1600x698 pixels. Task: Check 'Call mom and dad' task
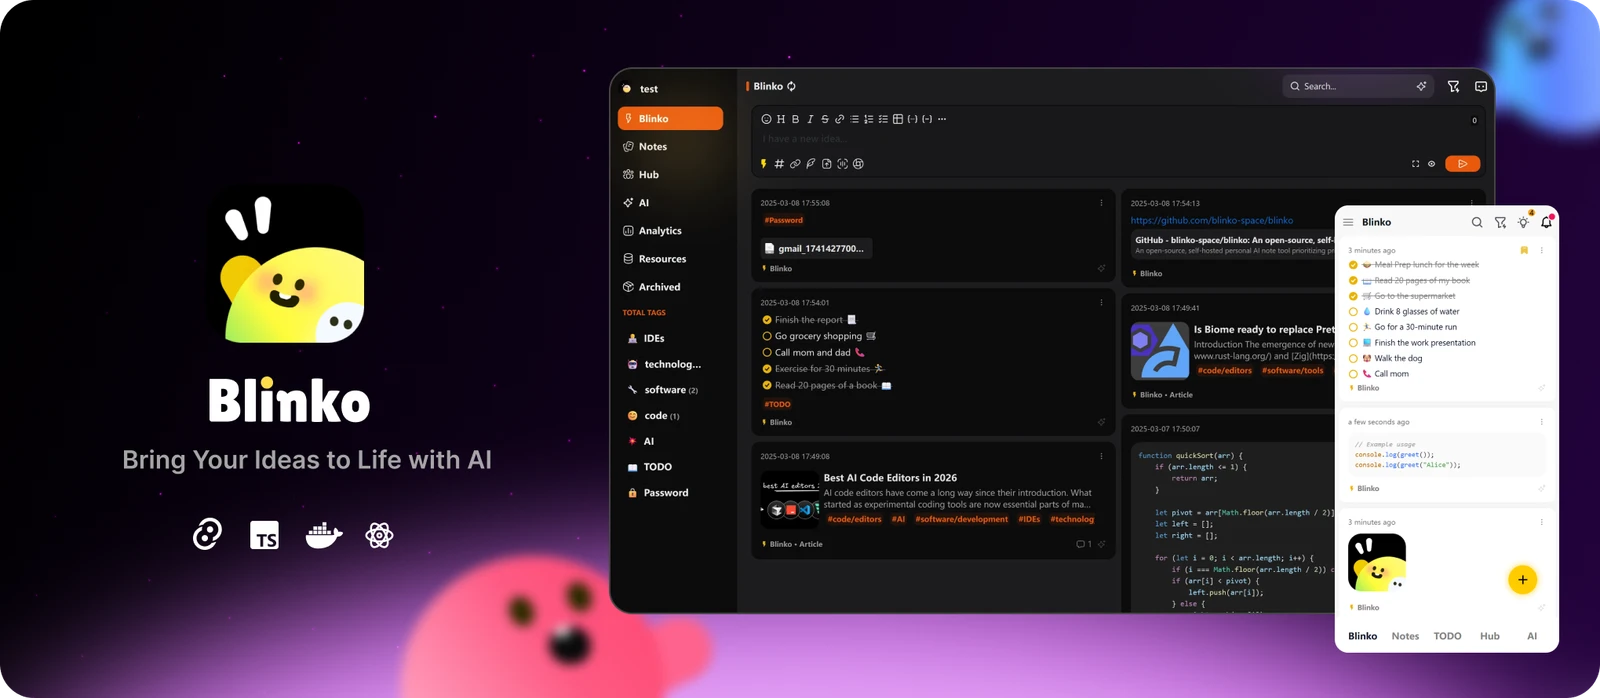click(767, 352)
